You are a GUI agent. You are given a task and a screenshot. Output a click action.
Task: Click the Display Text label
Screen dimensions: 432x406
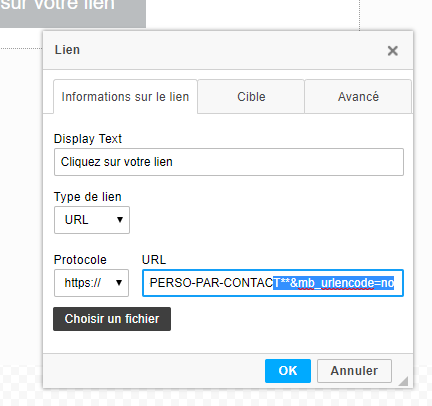(x=88, y=139)
